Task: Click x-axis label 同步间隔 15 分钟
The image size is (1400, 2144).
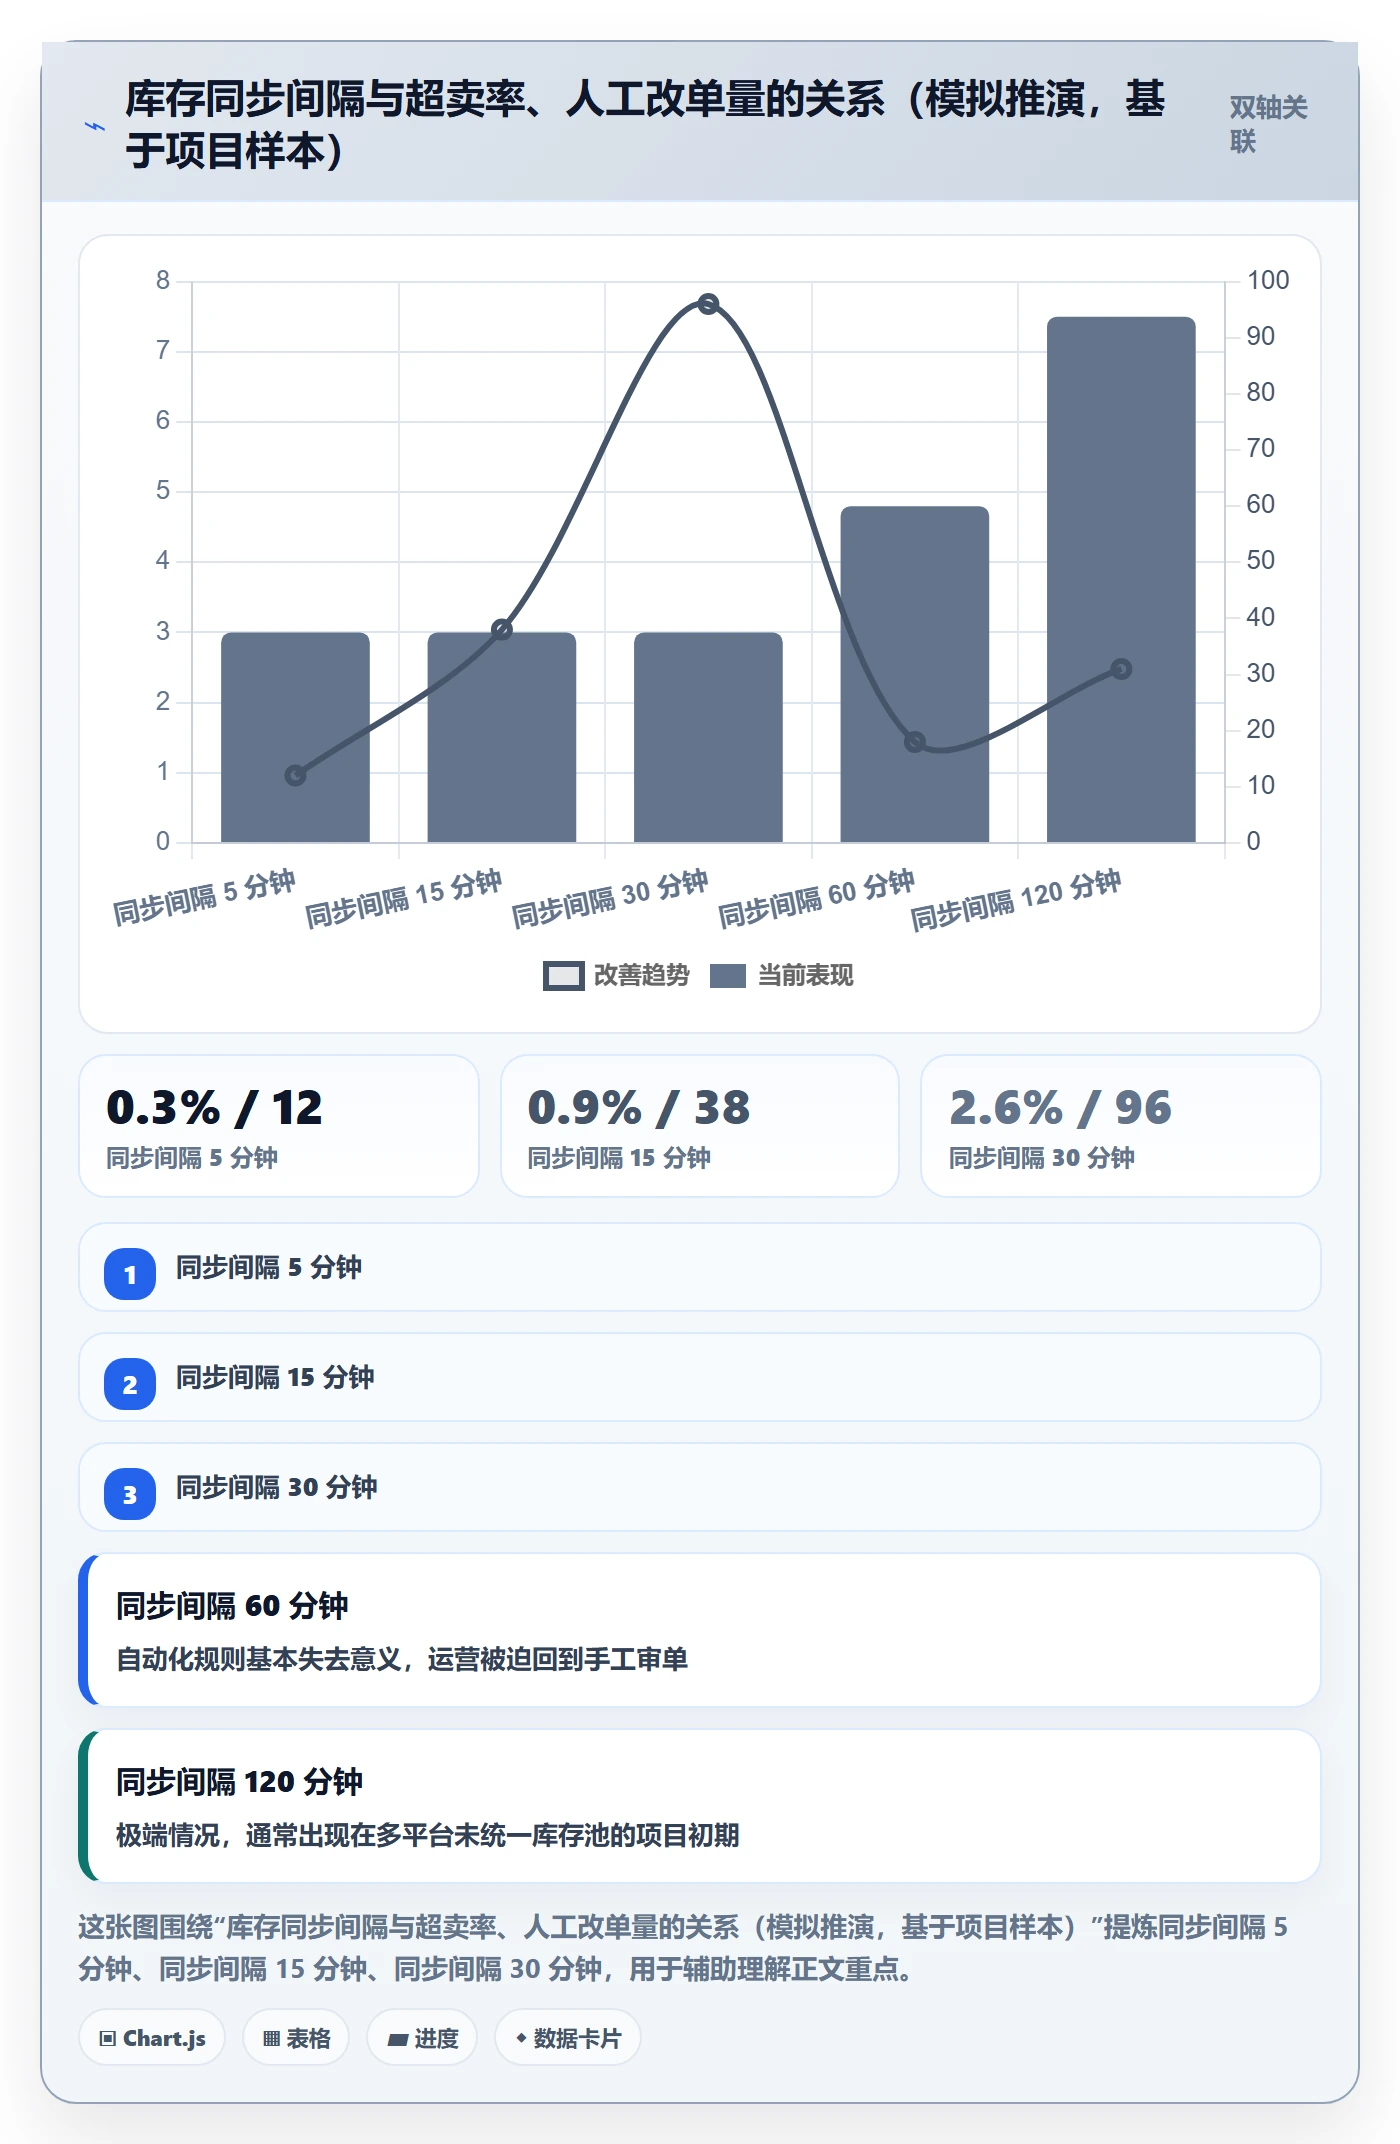Action: [x=403, y=898]
